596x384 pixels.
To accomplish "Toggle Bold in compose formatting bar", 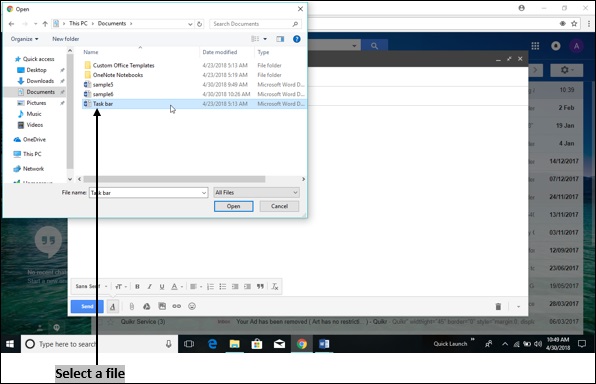I will coord(137,287).
